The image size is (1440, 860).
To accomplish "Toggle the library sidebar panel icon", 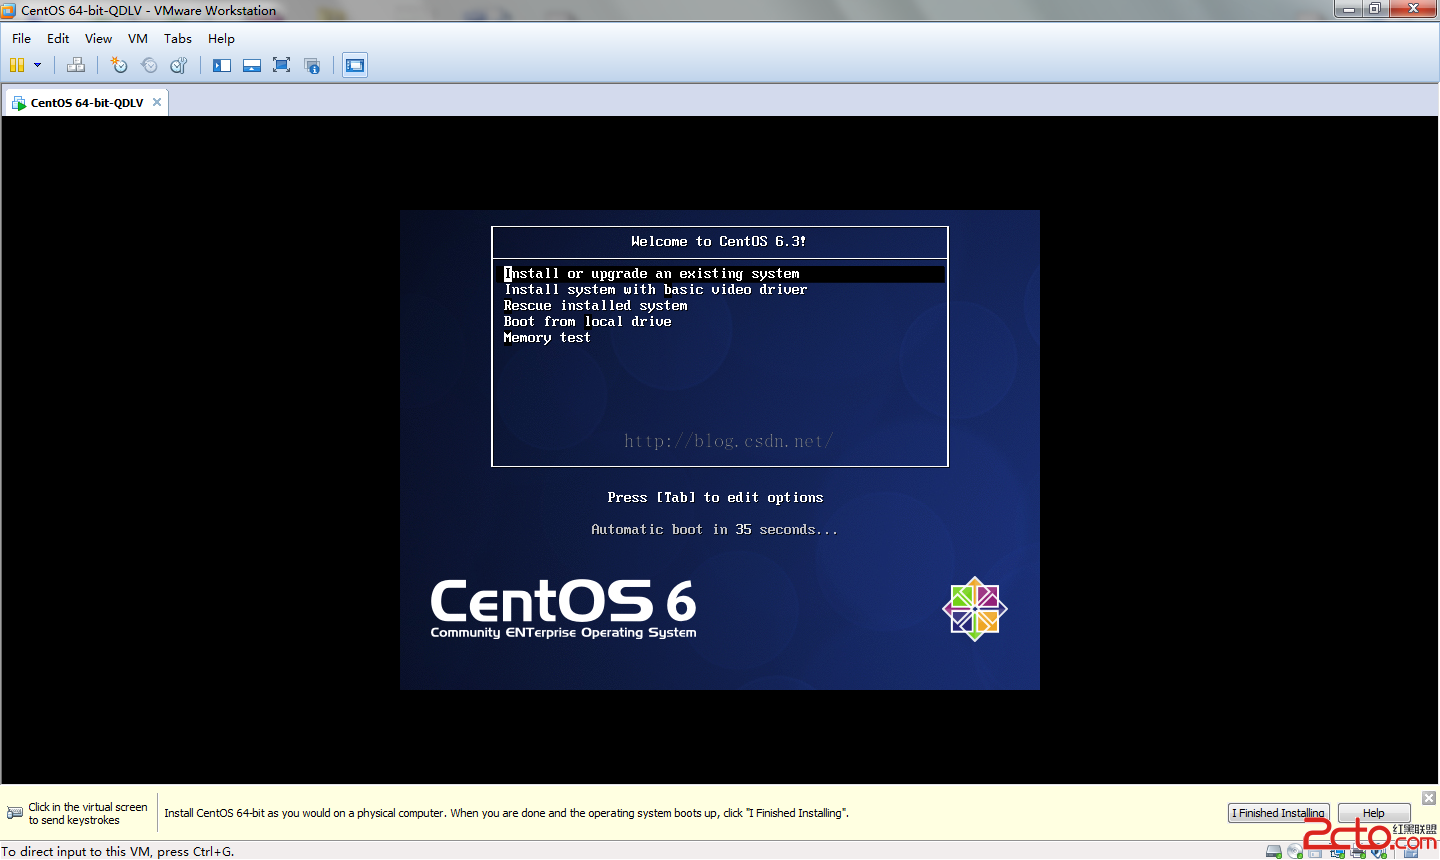I will tap(222, 65).
